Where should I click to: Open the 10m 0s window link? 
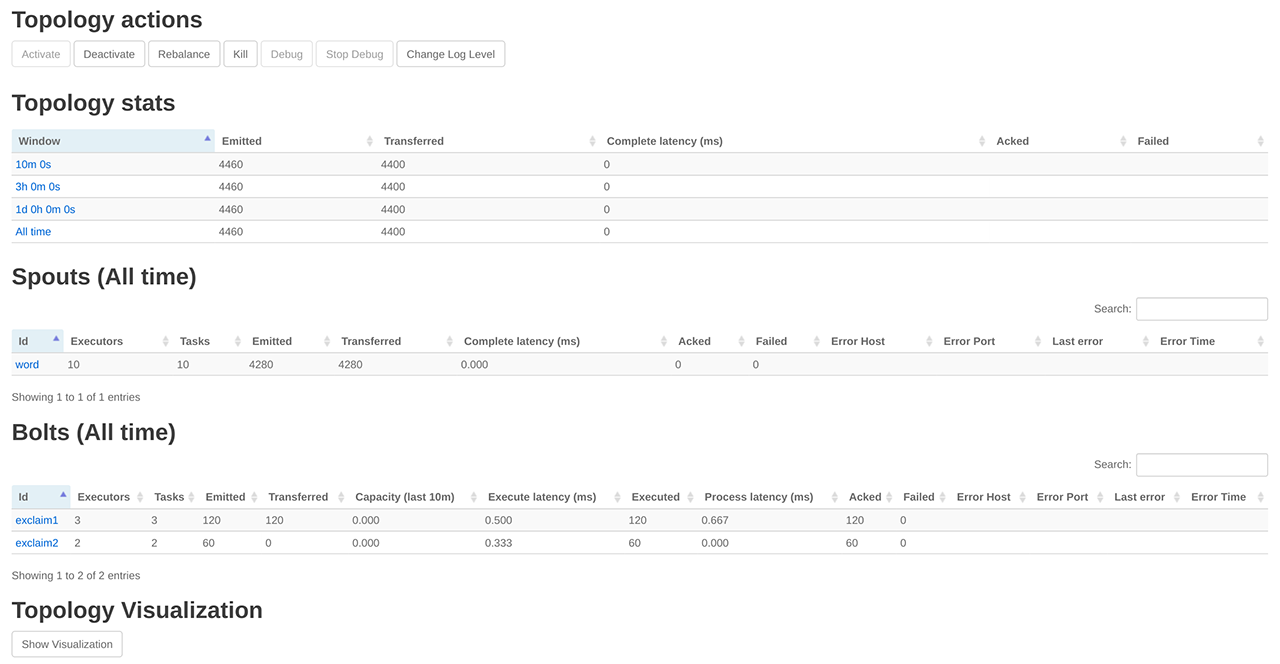[x=33, y=164]
